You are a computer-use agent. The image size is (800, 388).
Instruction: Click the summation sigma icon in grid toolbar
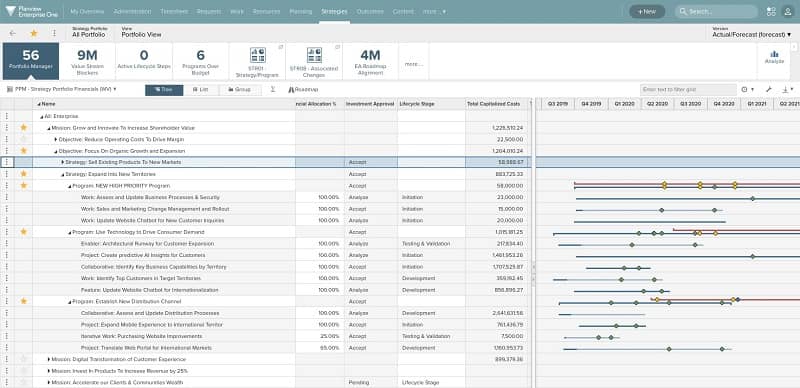click(273, 89)
